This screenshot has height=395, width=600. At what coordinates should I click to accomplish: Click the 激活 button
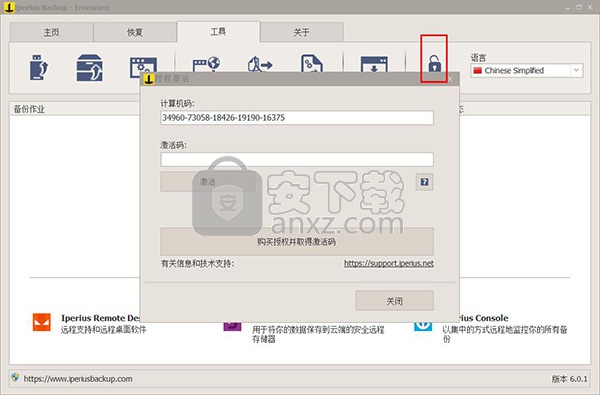(208, 182)
